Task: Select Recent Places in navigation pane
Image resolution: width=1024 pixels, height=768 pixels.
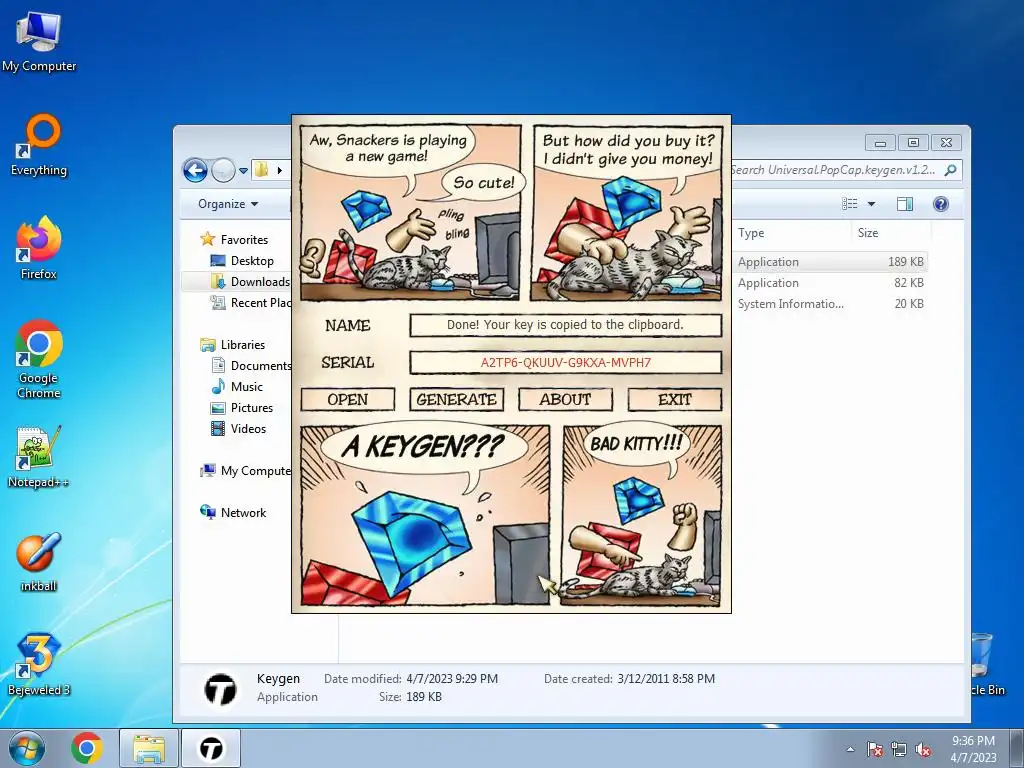Action: pos(259,302)
